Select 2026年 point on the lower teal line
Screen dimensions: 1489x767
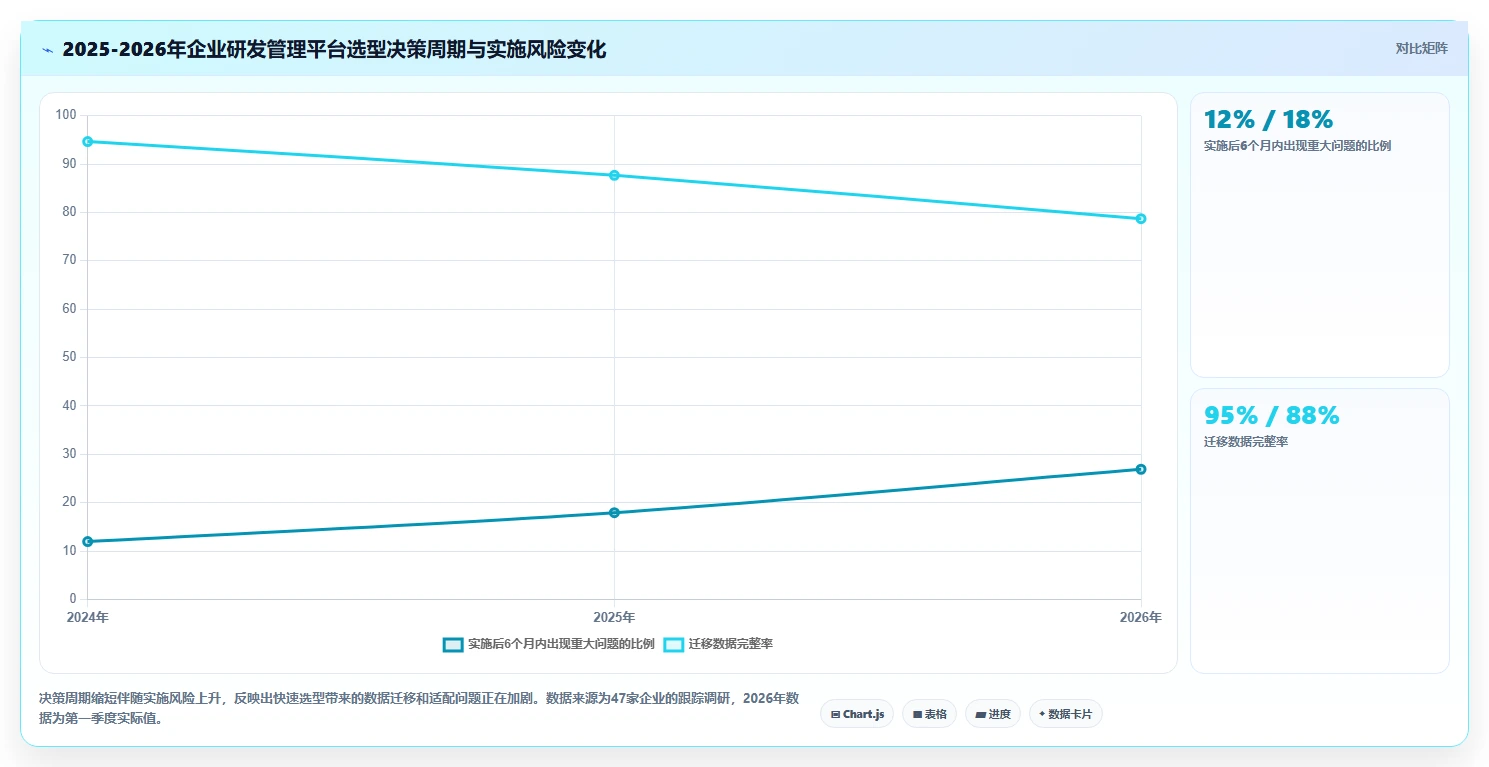[1141, 469]
